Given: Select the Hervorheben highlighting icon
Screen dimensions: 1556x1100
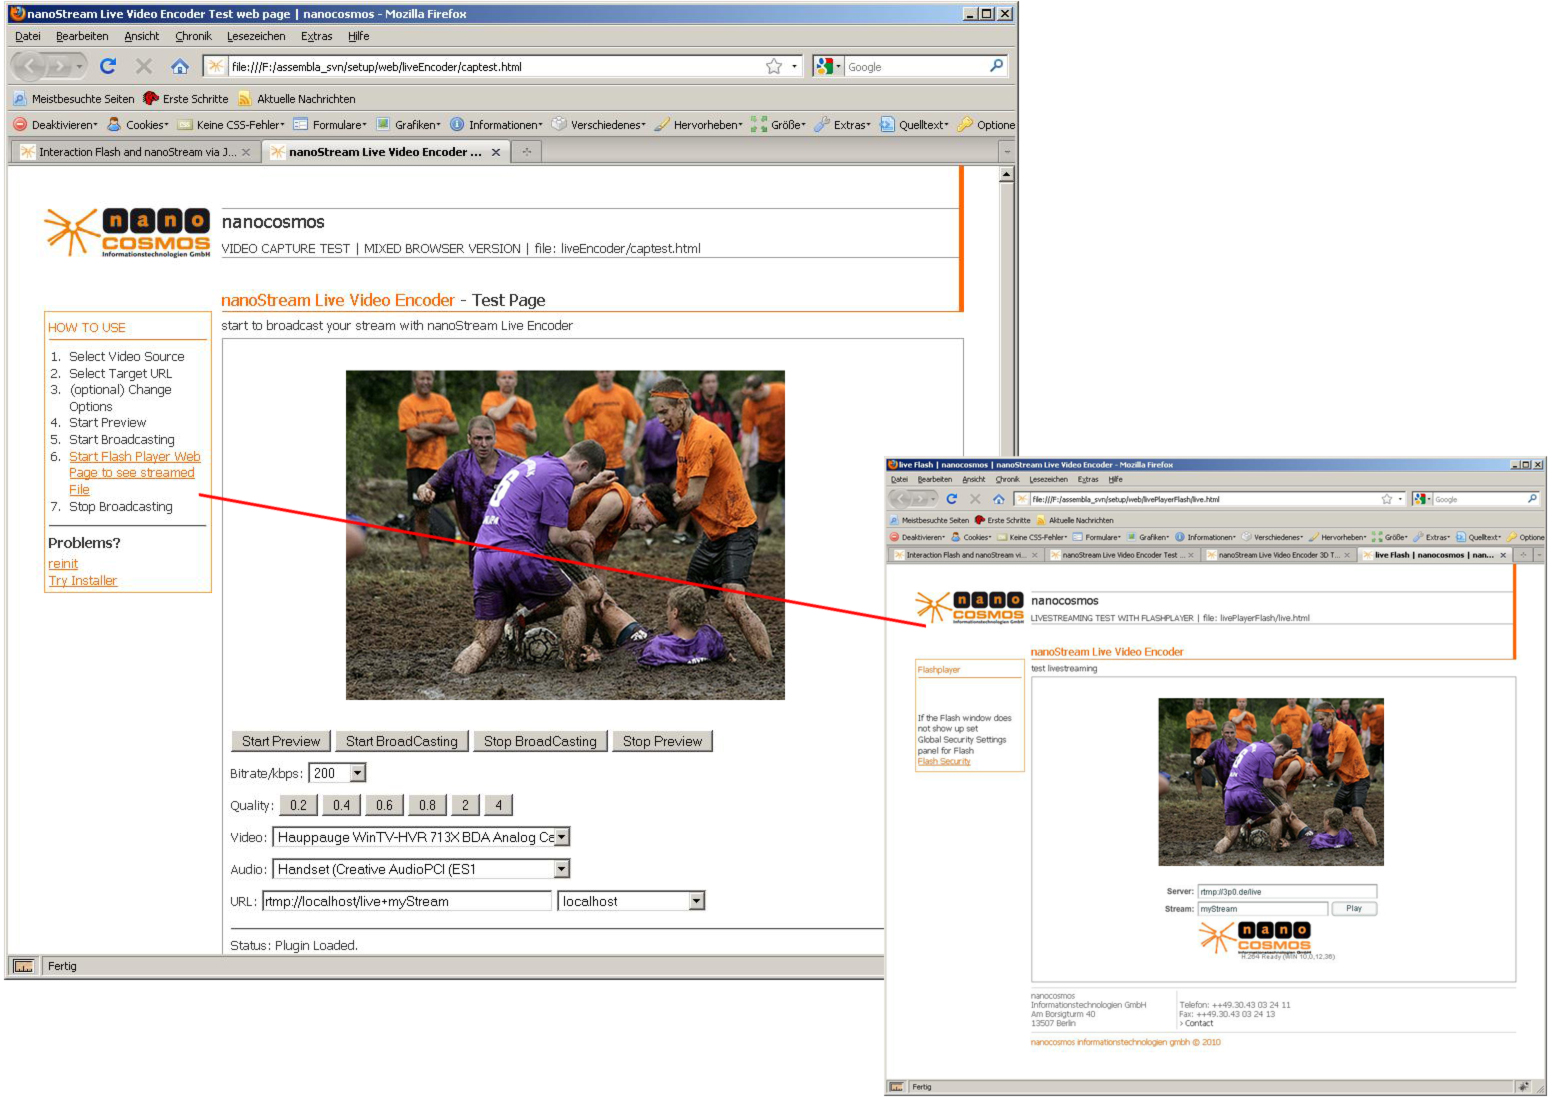Looking at the screenshot, I should click(660, 124).
